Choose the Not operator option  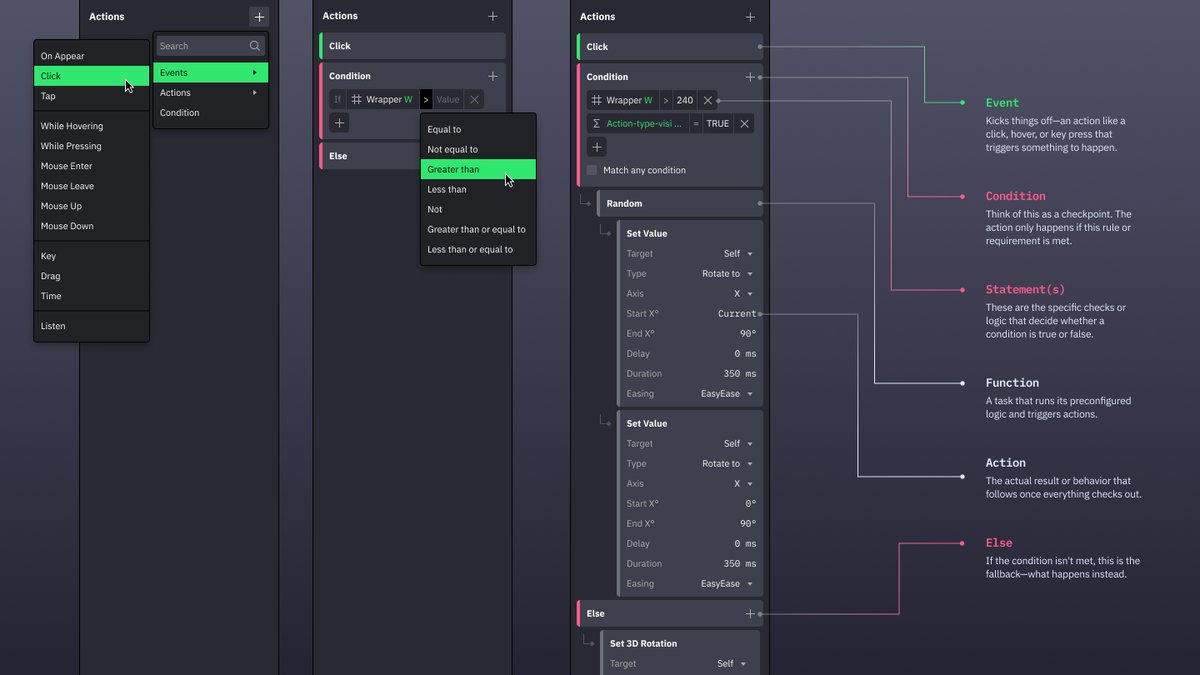point(478,209)
